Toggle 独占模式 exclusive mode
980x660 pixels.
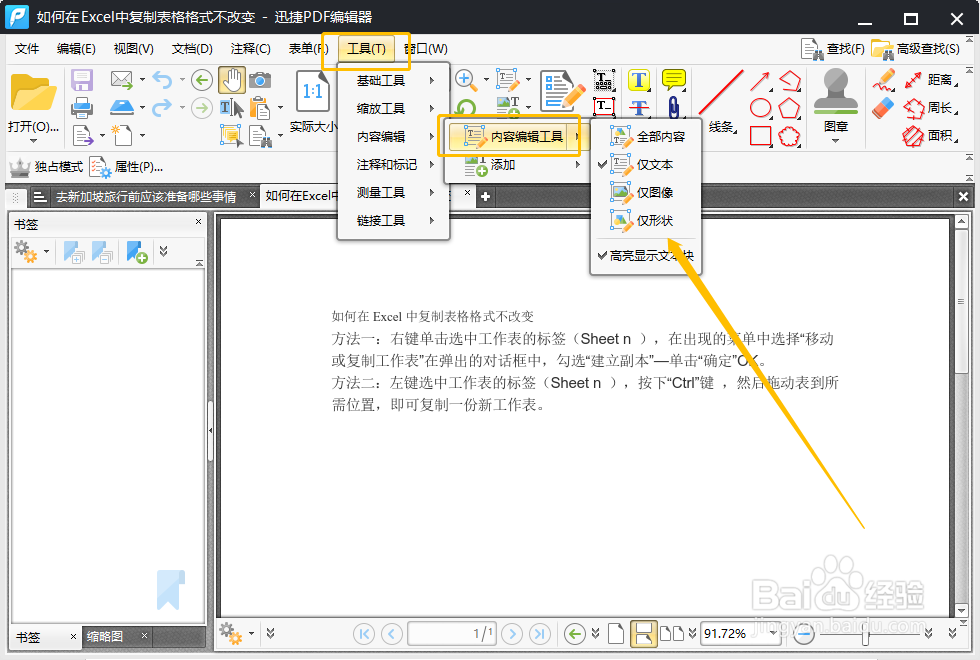coord(46,167)
